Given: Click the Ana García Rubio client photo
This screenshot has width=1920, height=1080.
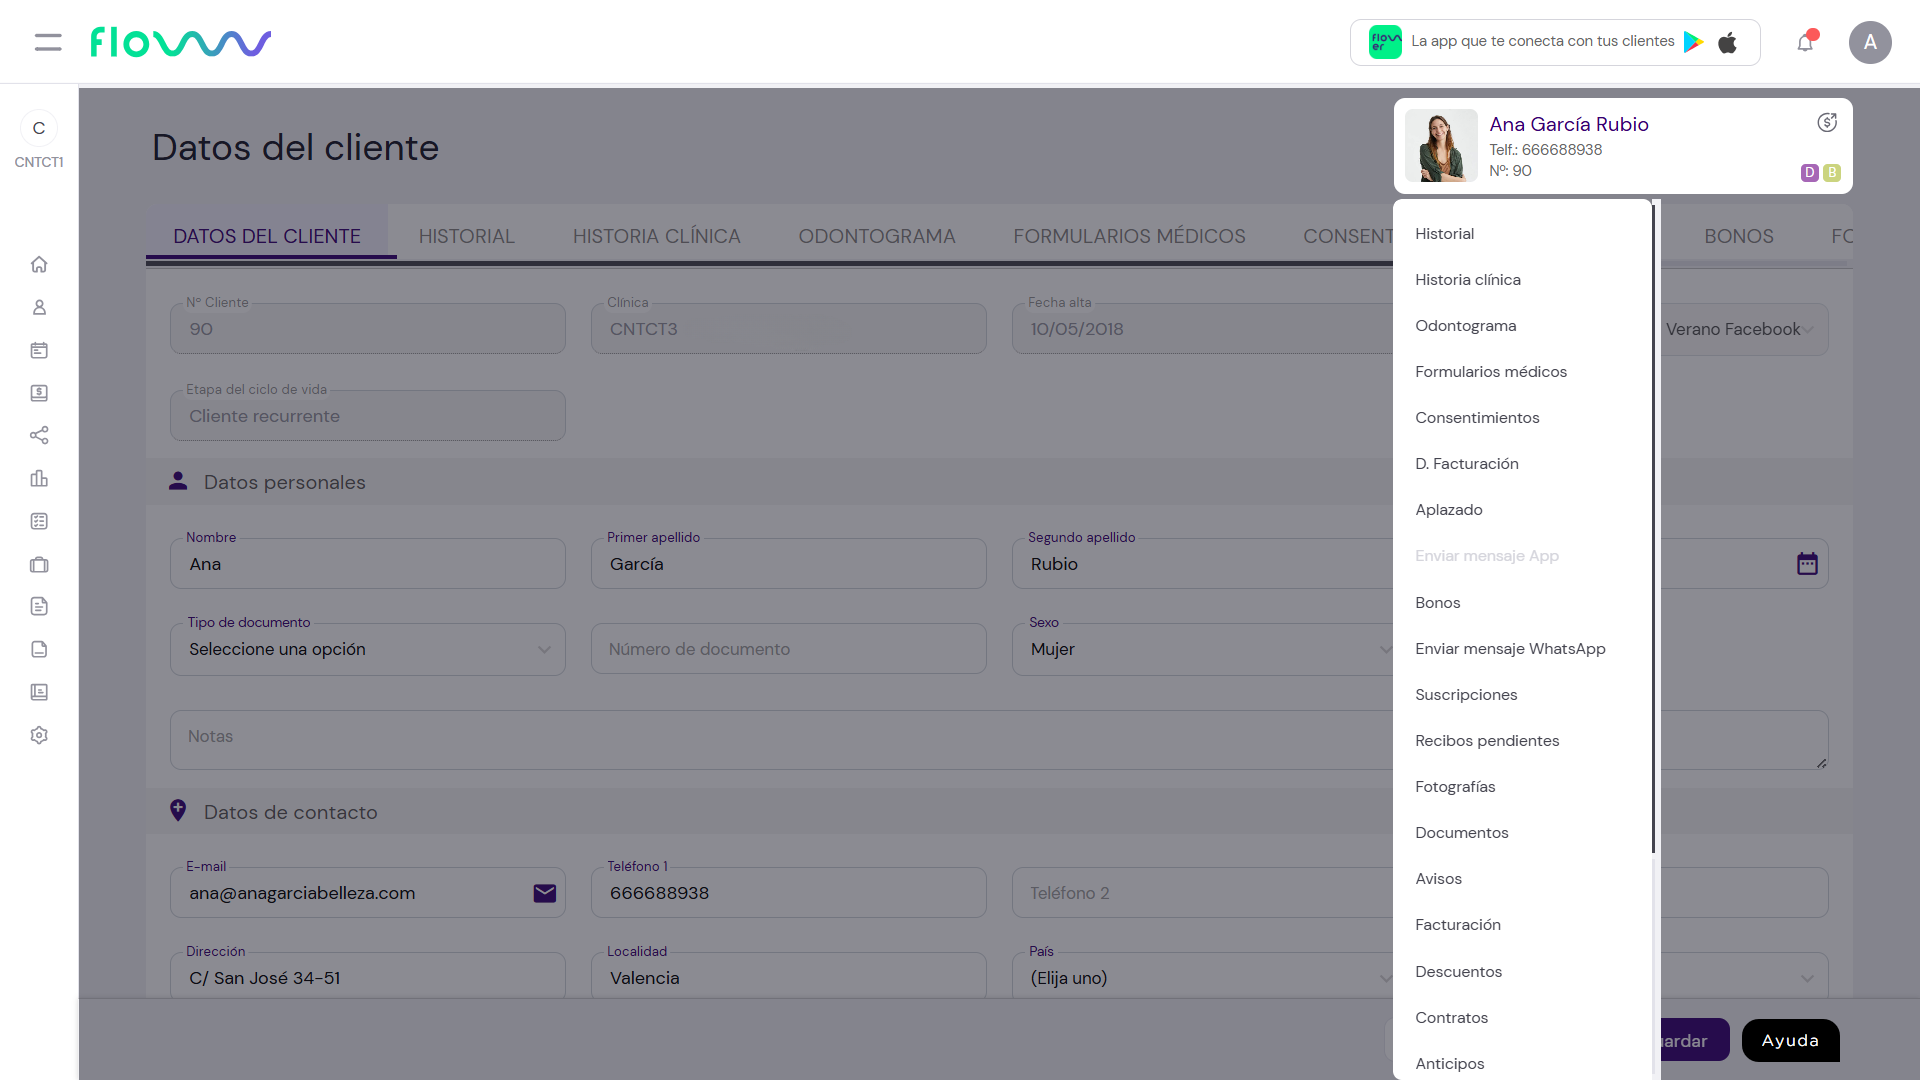Looking at the screenshot, I should click(x=1441, y=146).
